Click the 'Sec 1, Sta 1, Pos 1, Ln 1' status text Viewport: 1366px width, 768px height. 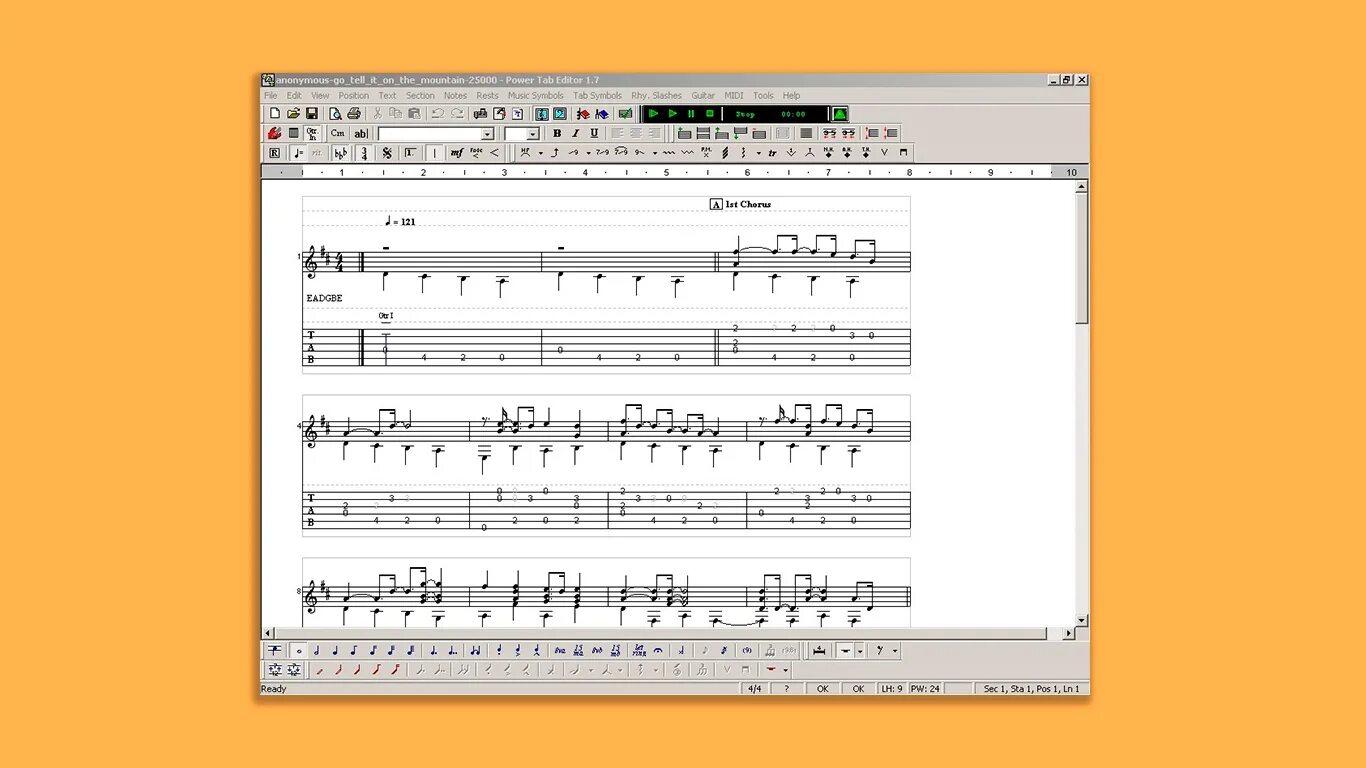(x=1031, y=689)
